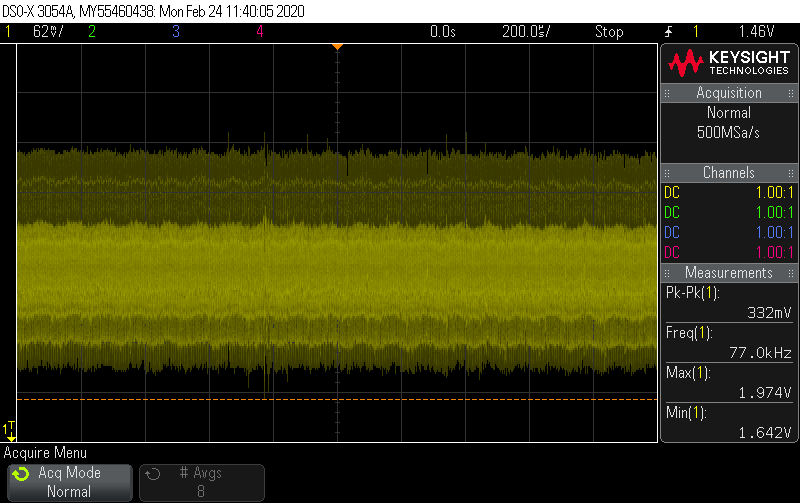Open the Channels panel header

tap(729, 173)
